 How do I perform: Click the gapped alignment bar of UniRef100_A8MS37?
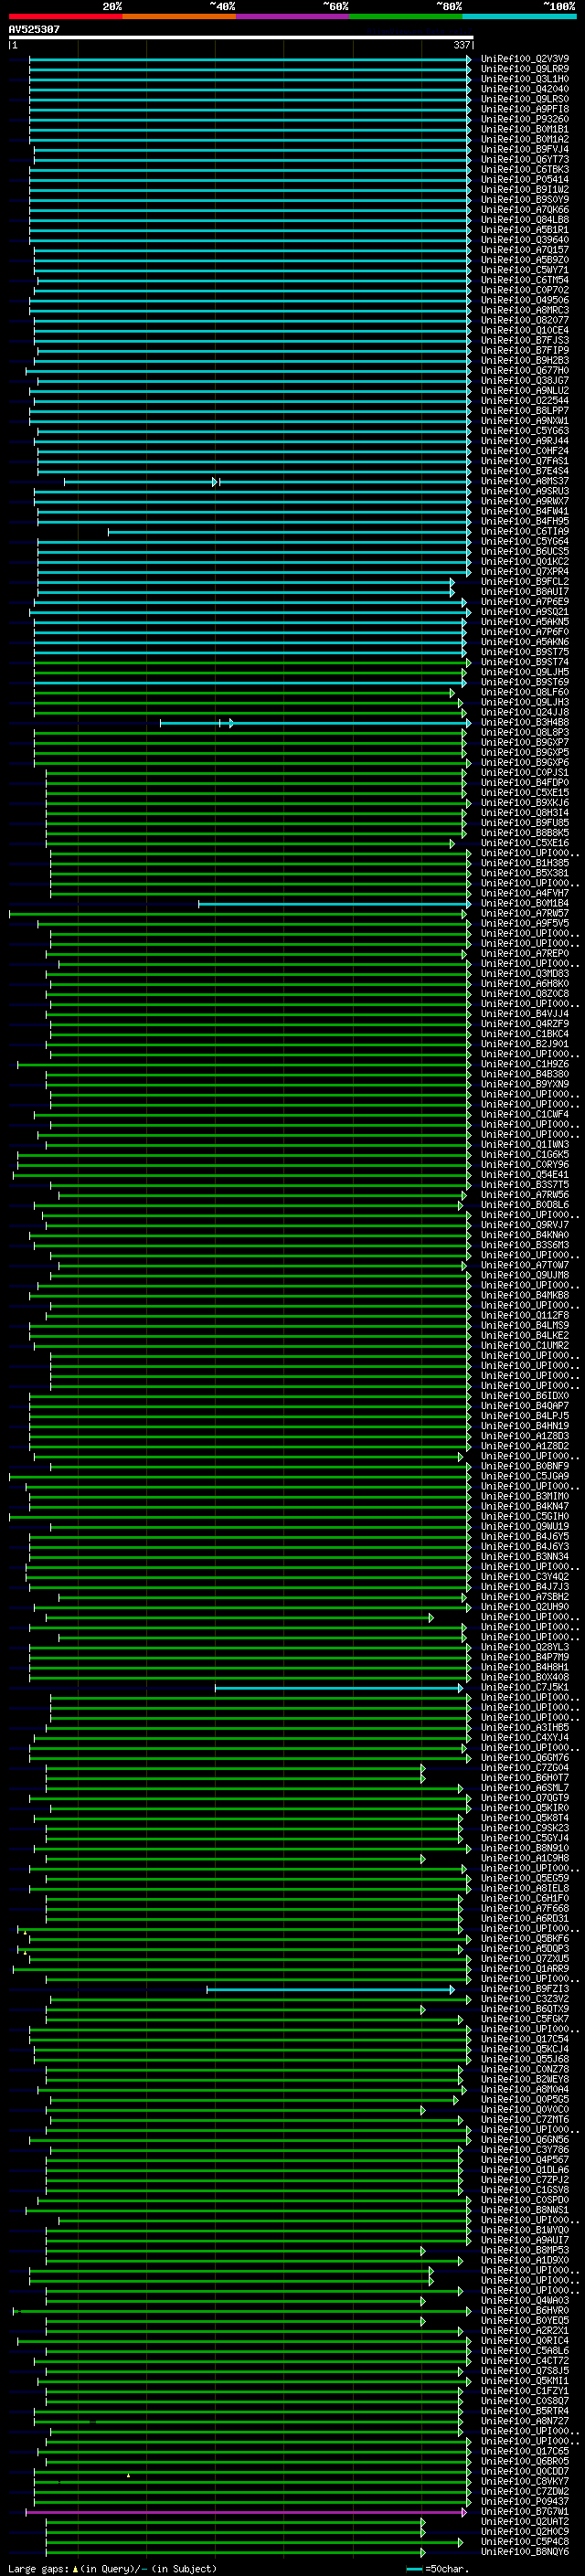pos(267,482)
